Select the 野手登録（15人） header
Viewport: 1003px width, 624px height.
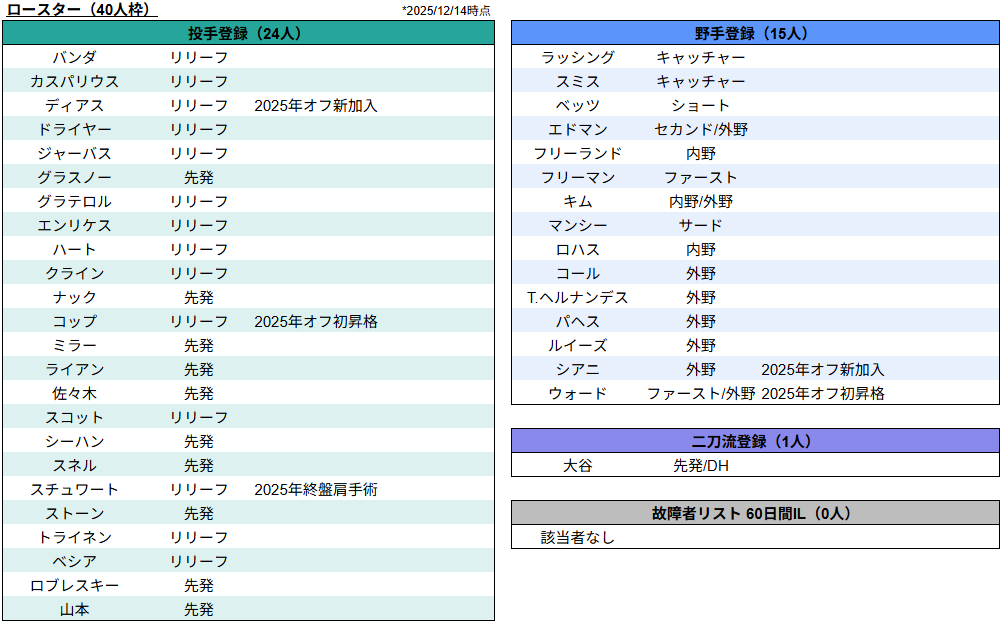click(754, 33)
